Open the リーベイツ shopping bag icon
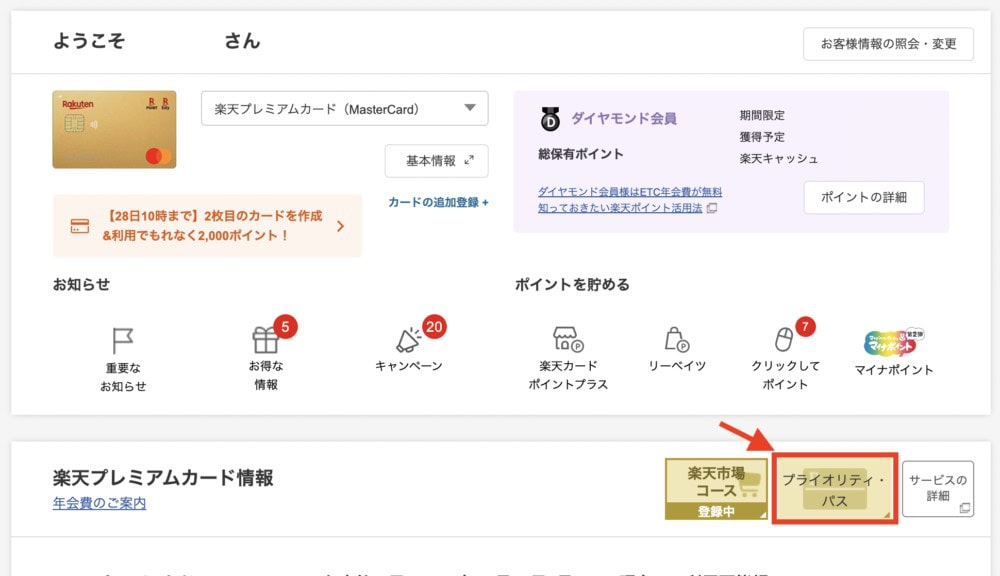Image resolution: width=1000 pixels, height=576 pixels. (x=677, y=339)
